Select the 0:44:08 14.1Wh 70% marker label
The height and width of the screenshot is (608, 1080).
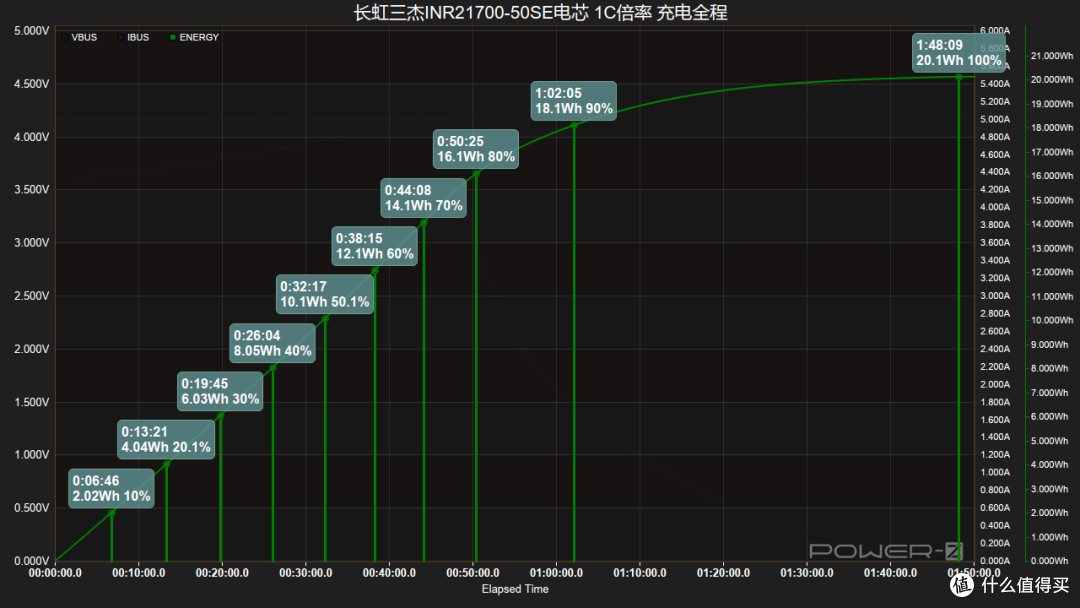pyautogui.click(x=423, y=198)
